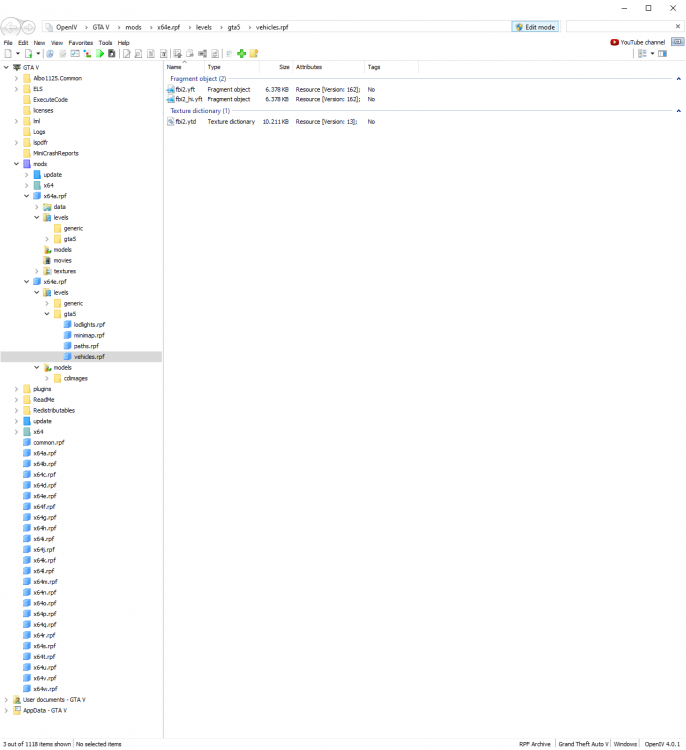Open the Edit menu
Screen dimensions: 686x750
23,43
